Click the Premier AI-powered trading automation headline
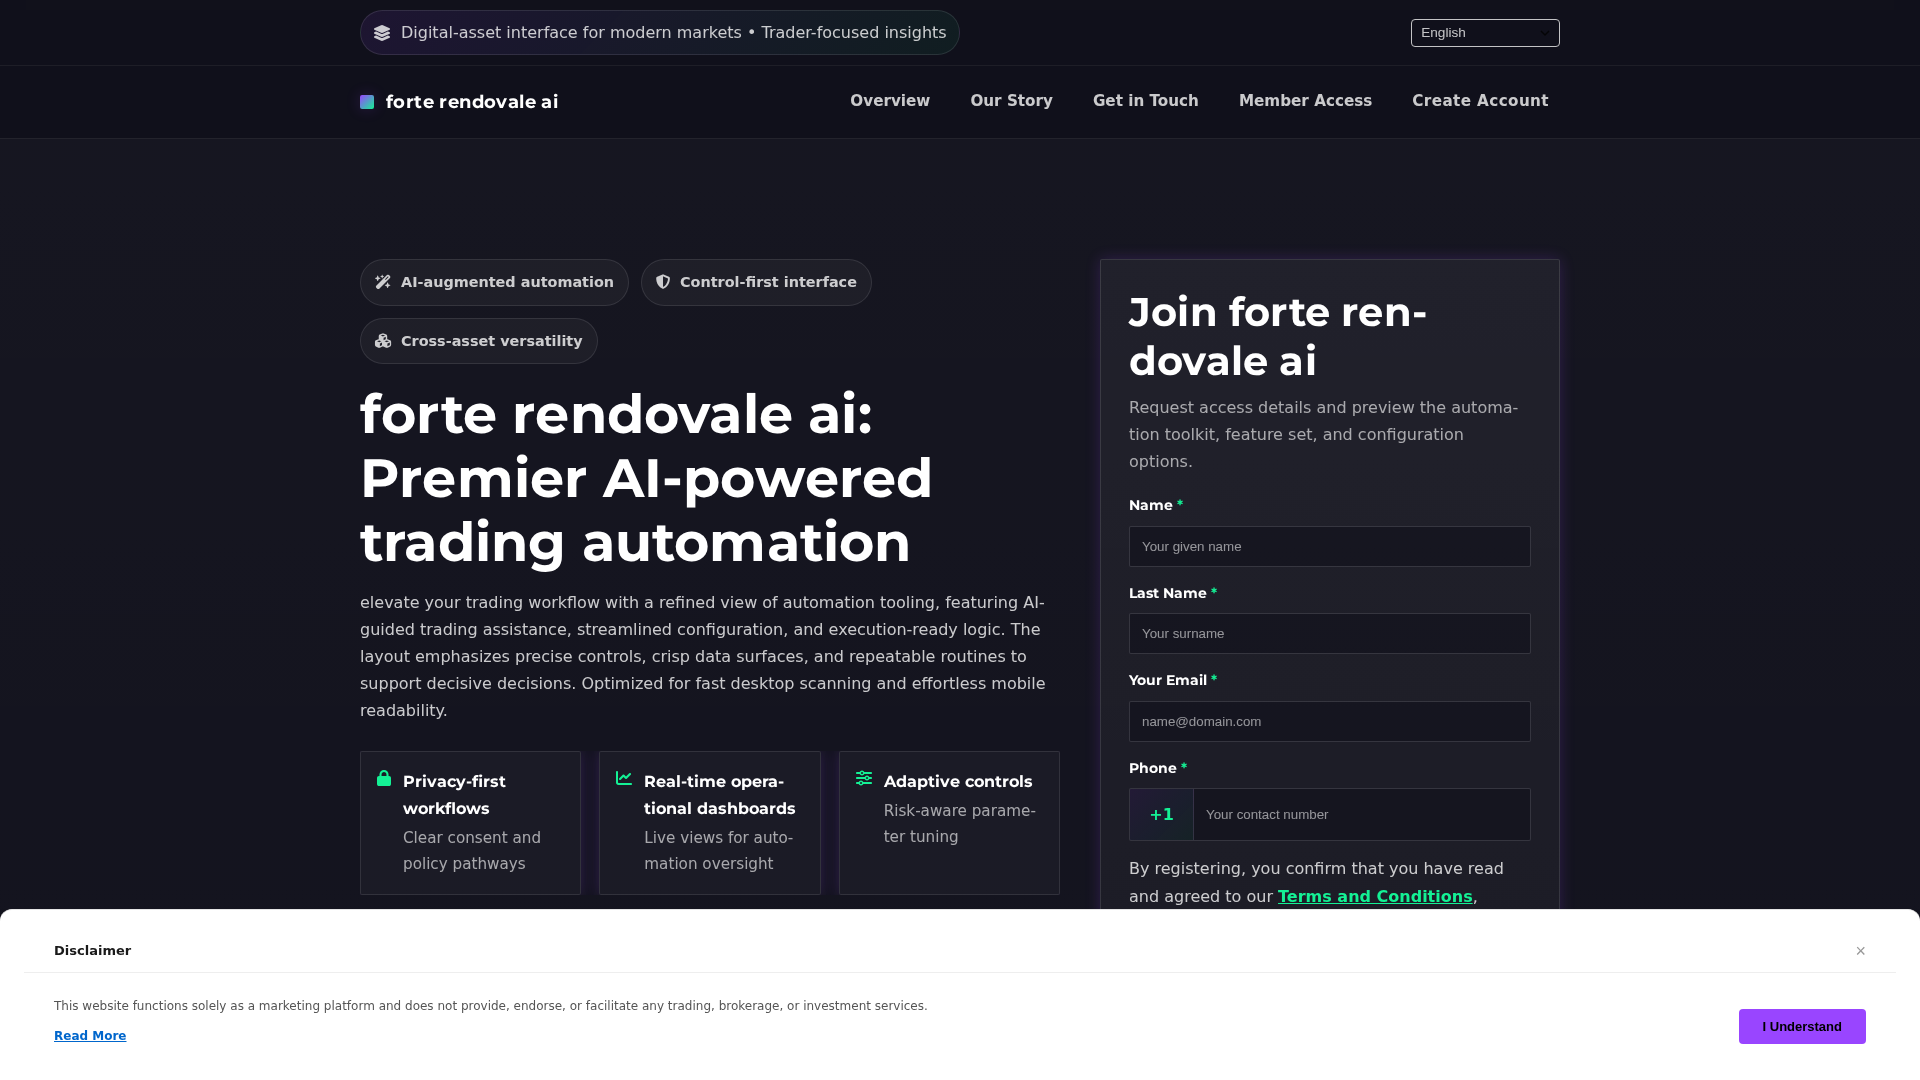 click(646, 478)
